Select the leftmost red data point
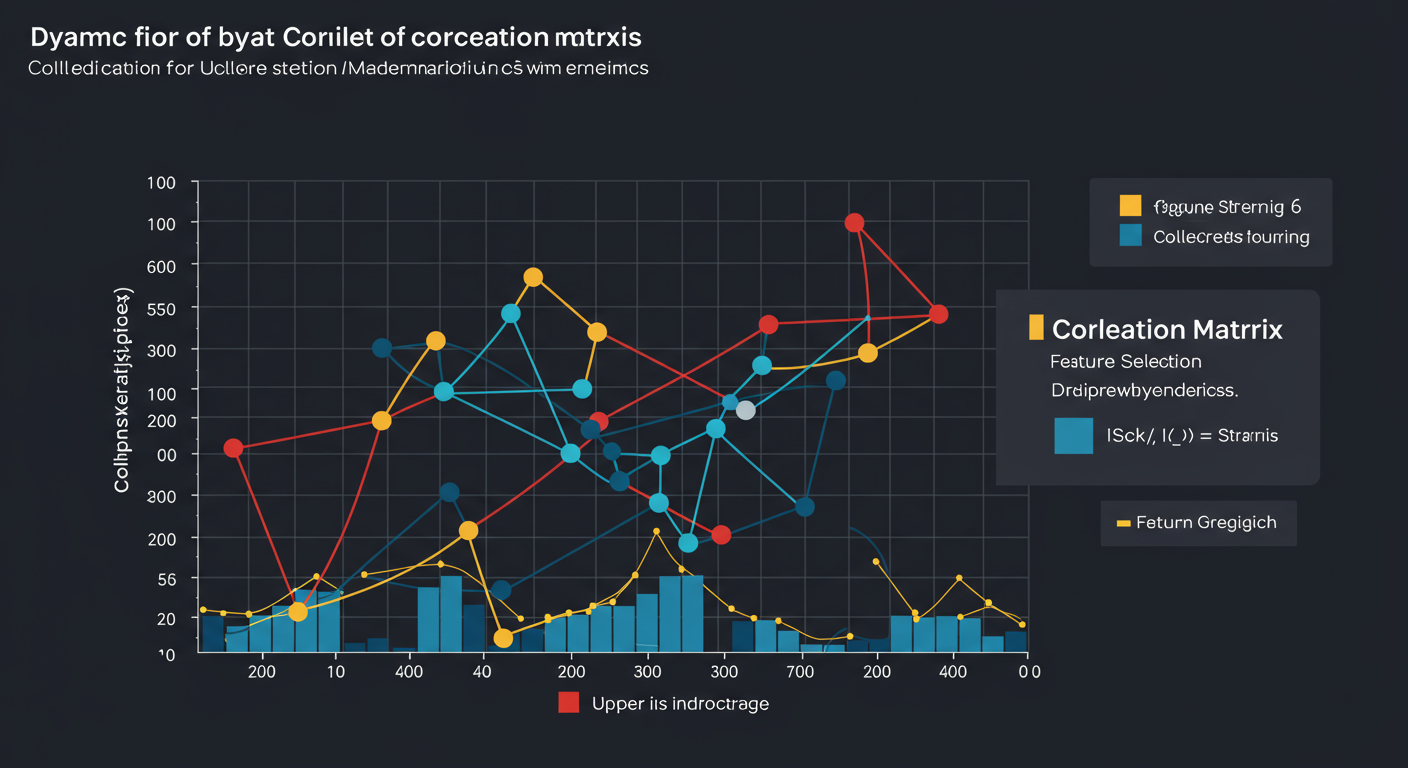 click(x=233, y=448)
